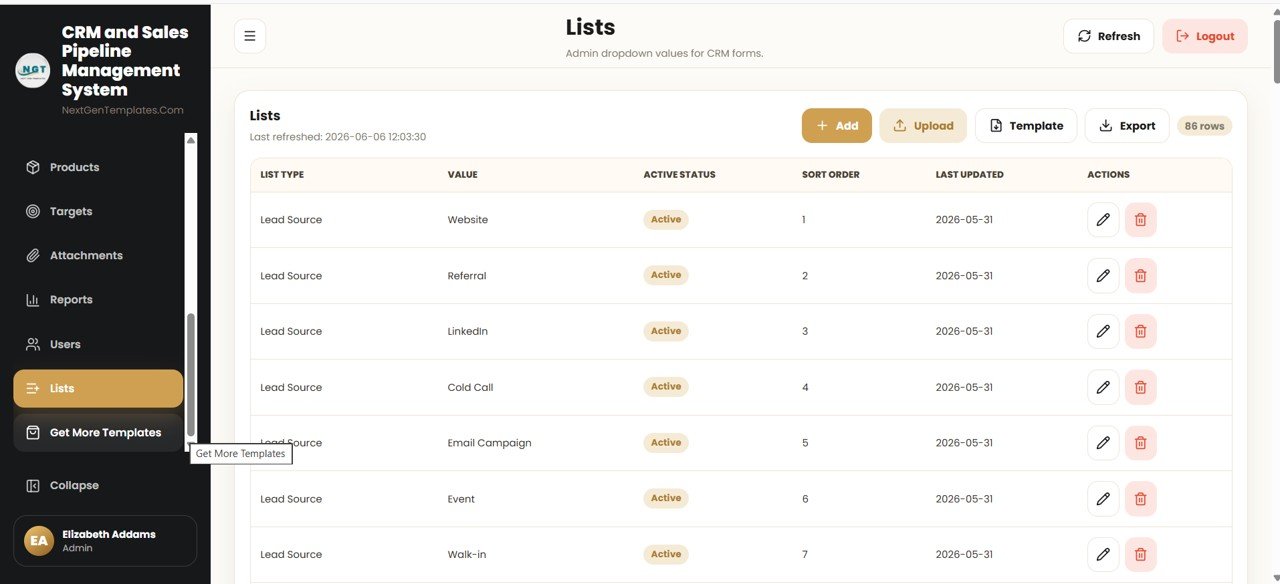Click the SORT ORDER column header
Screen dimensions: 1280x584
click(830, 175)
